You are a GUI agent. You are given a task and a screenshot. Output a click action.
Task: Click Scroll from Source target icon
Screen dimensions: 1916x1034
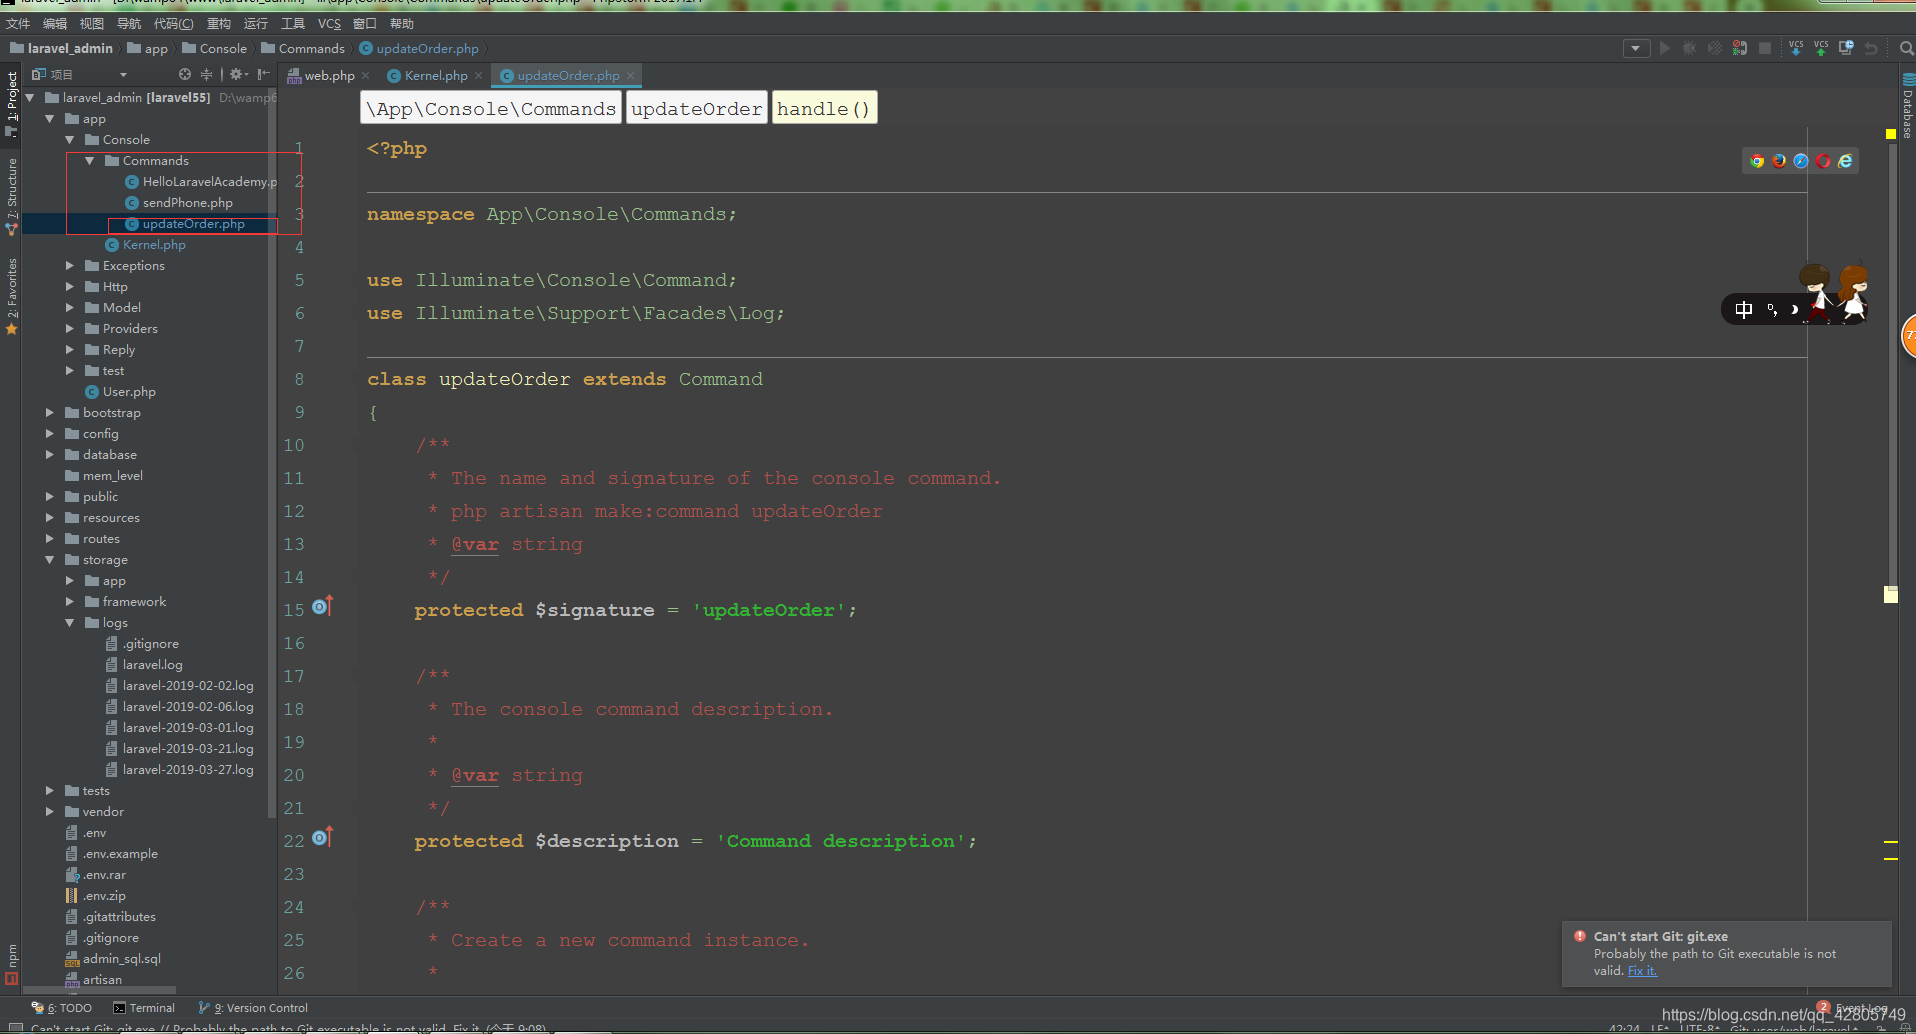coord(184,74)
